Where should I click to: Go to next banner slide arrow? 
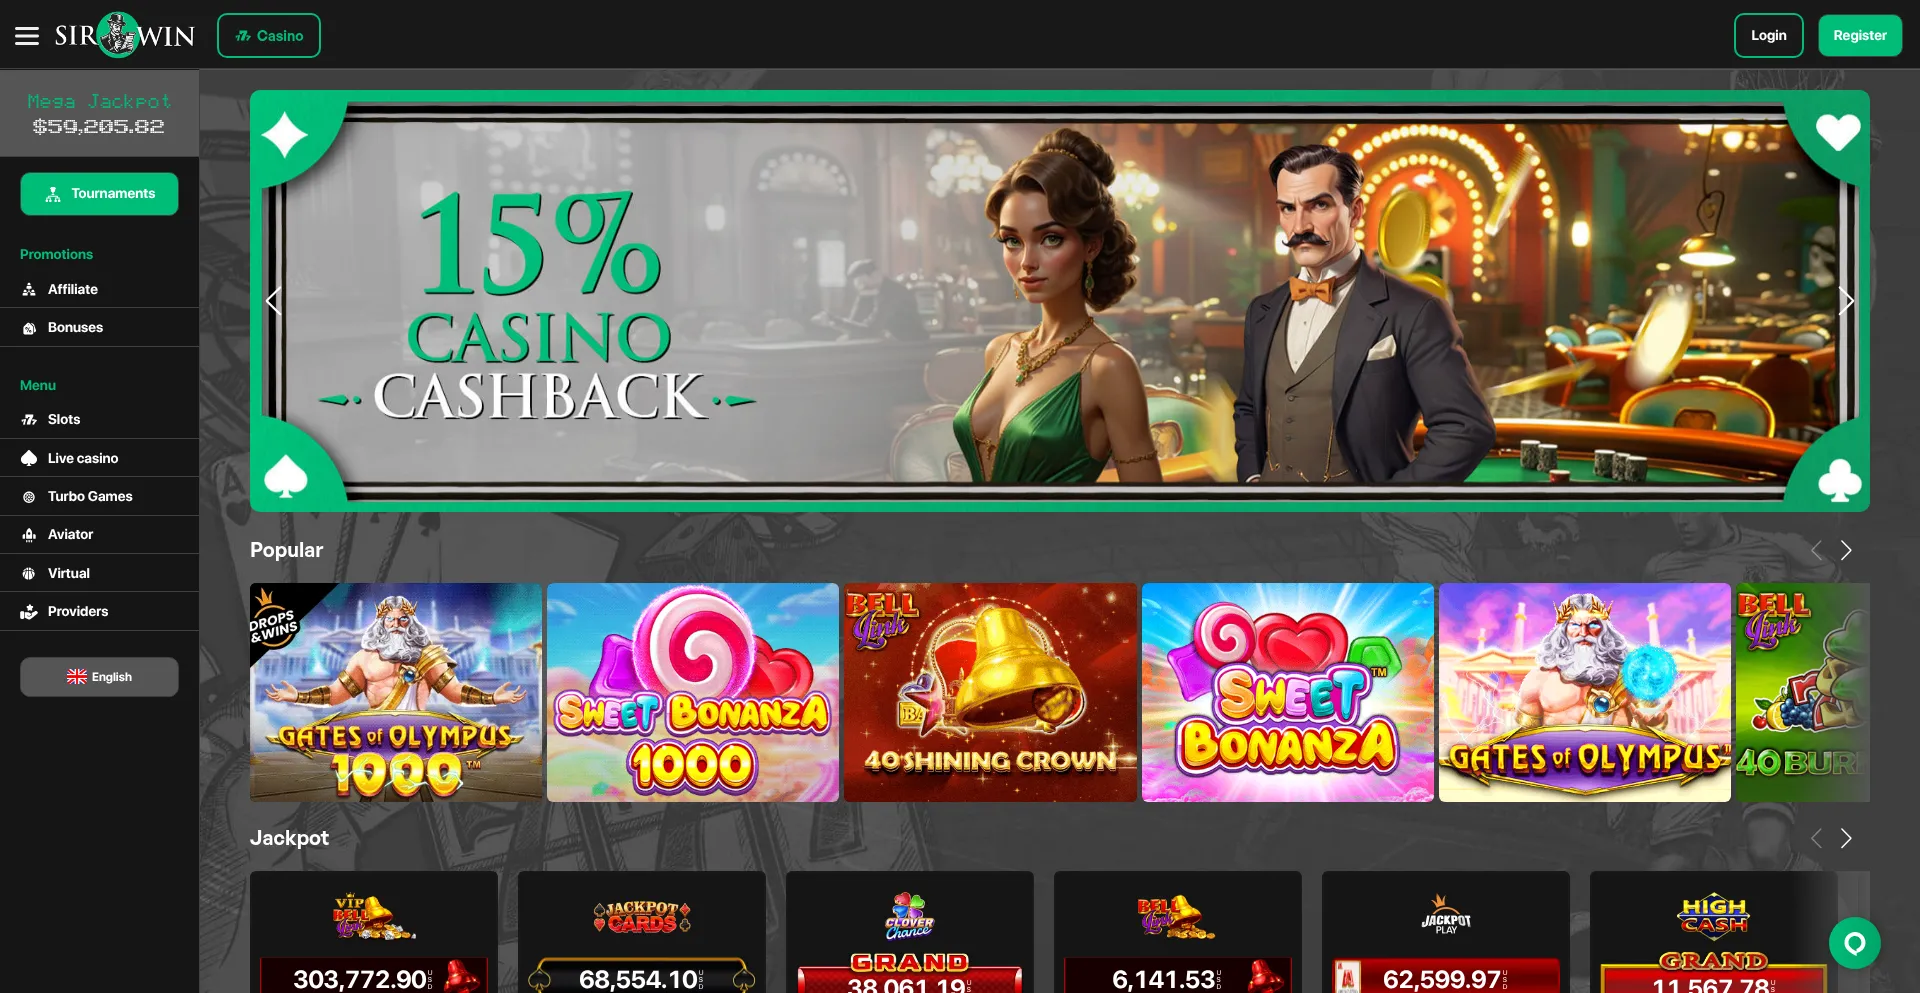(1846, 300)
